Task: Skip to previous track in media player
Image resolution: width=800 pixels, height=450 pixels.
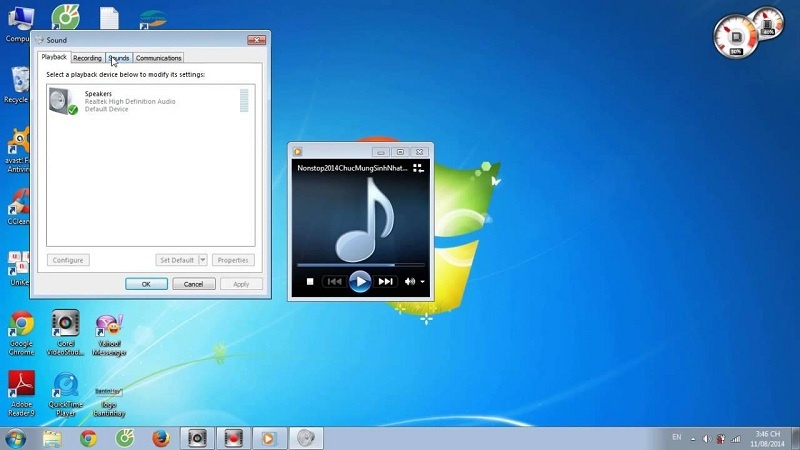Action: [335, 282]
